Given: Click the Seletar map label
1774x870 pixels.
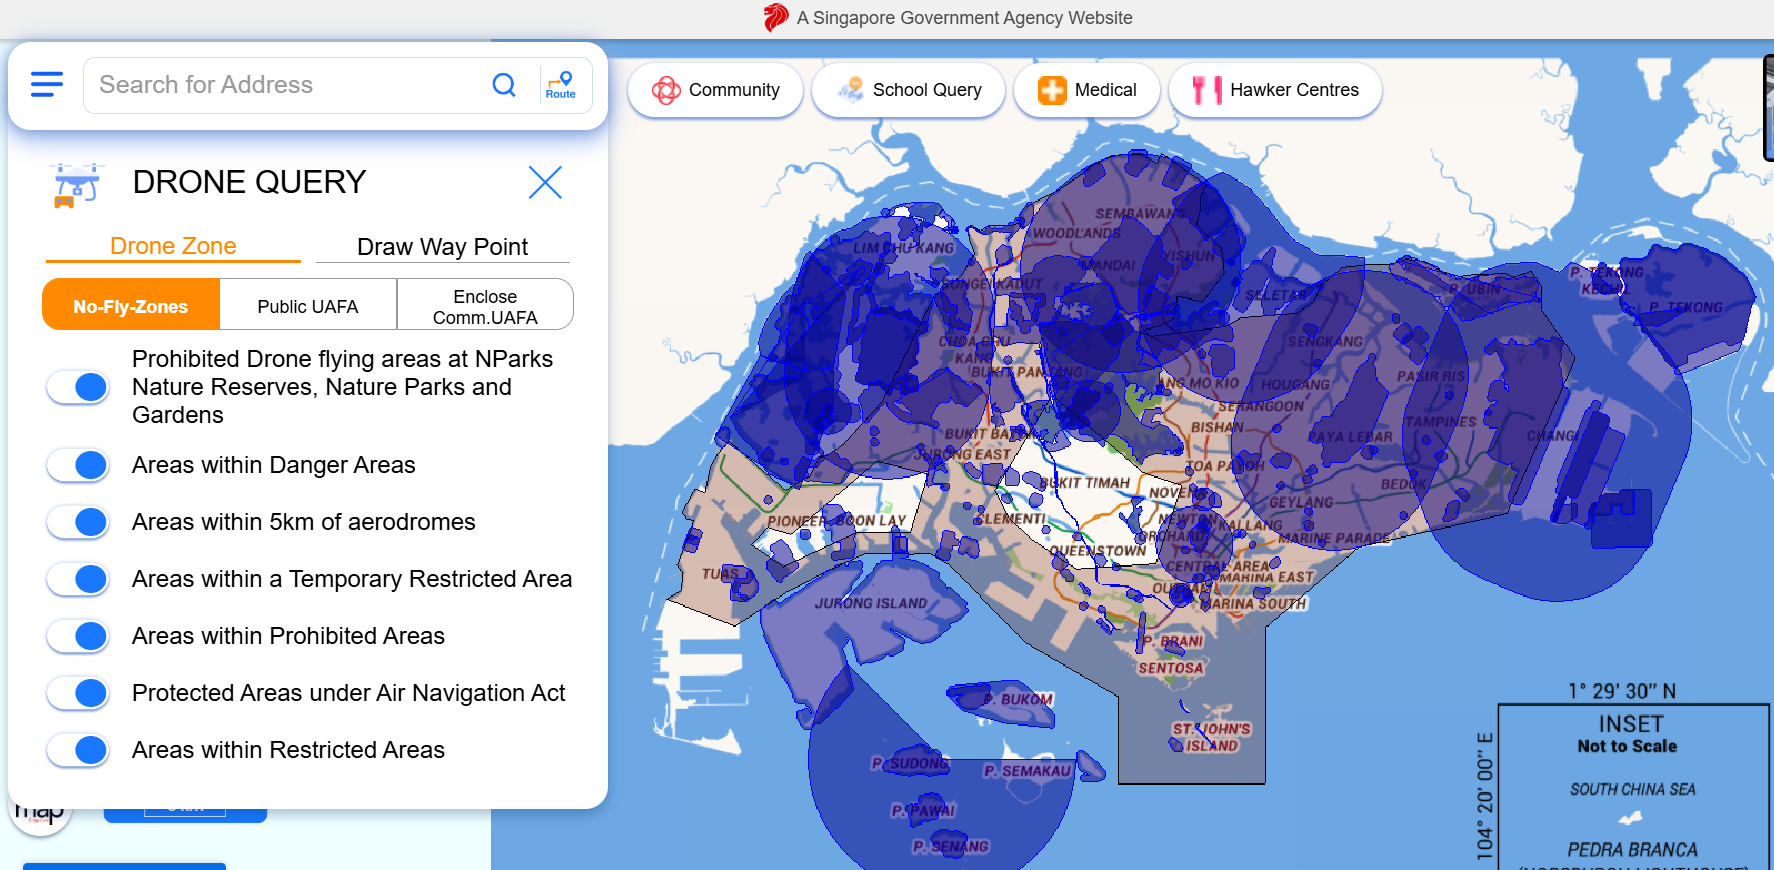Looking at the screenshot, I should [x=1277, y=295].
